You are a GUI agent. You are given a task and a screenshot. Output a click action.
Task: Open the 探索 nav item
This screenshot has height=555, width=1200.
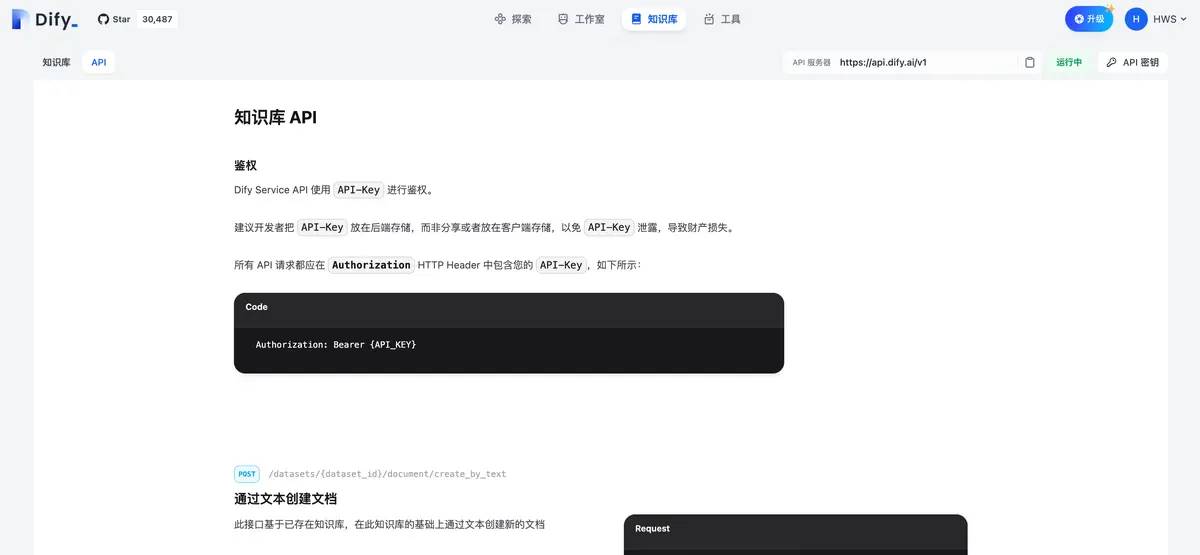click(x=513, y=19)
